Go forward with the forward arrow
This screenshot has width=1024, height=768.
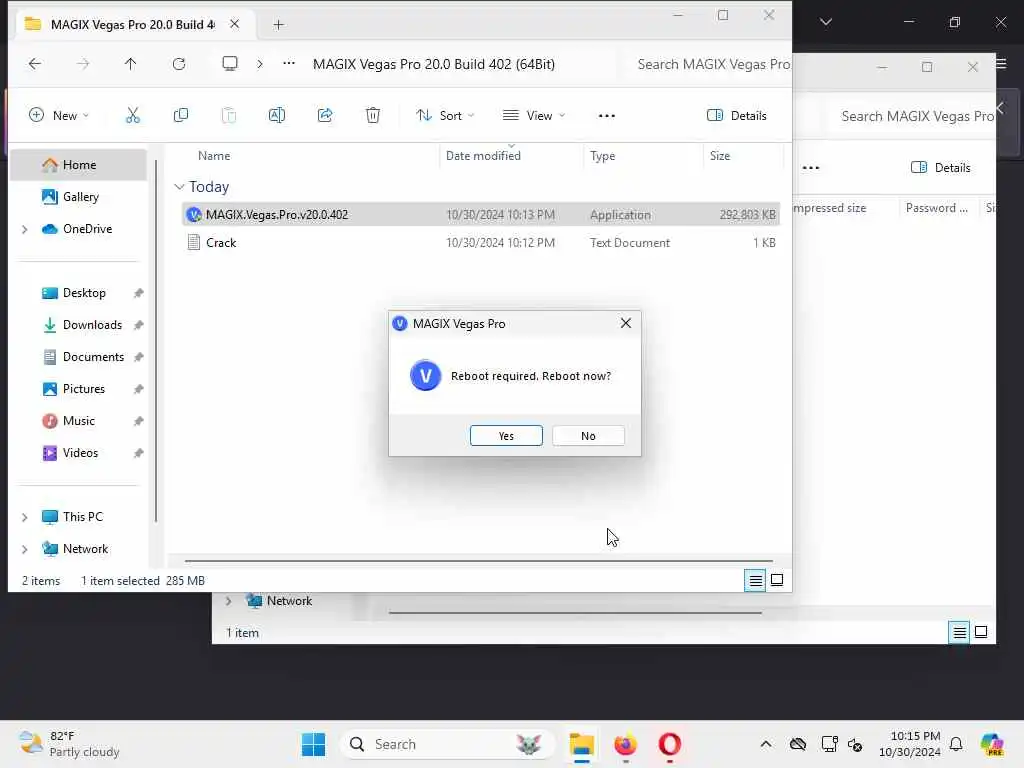pos(83,63)
